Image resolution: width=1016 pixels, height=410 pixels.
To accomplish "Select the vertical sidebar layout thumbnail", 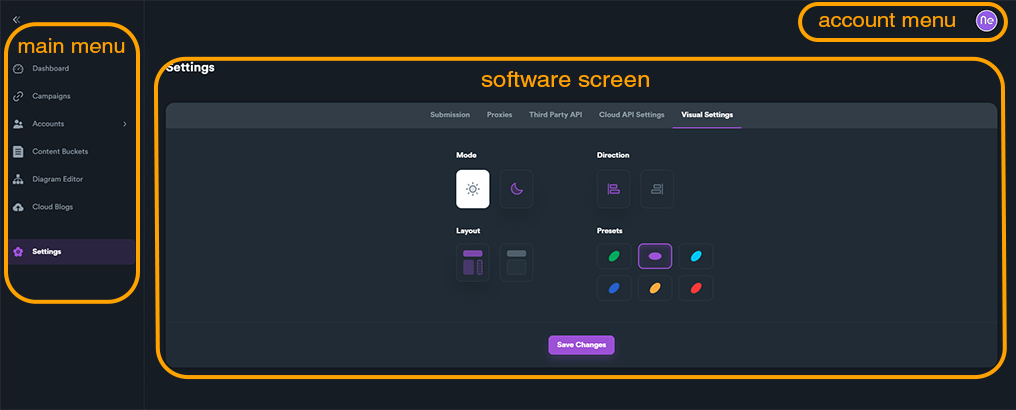I will click(473, 262).
